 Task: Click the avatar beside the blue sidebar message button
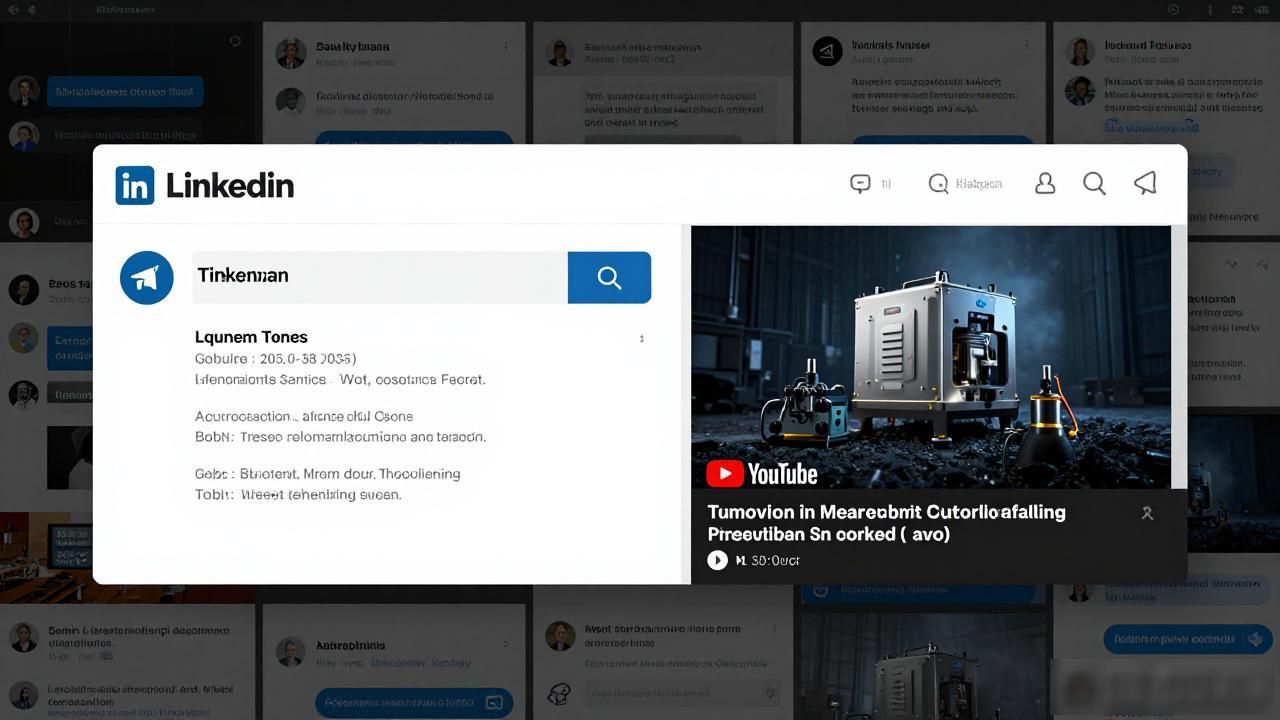[x=24, y=91]
